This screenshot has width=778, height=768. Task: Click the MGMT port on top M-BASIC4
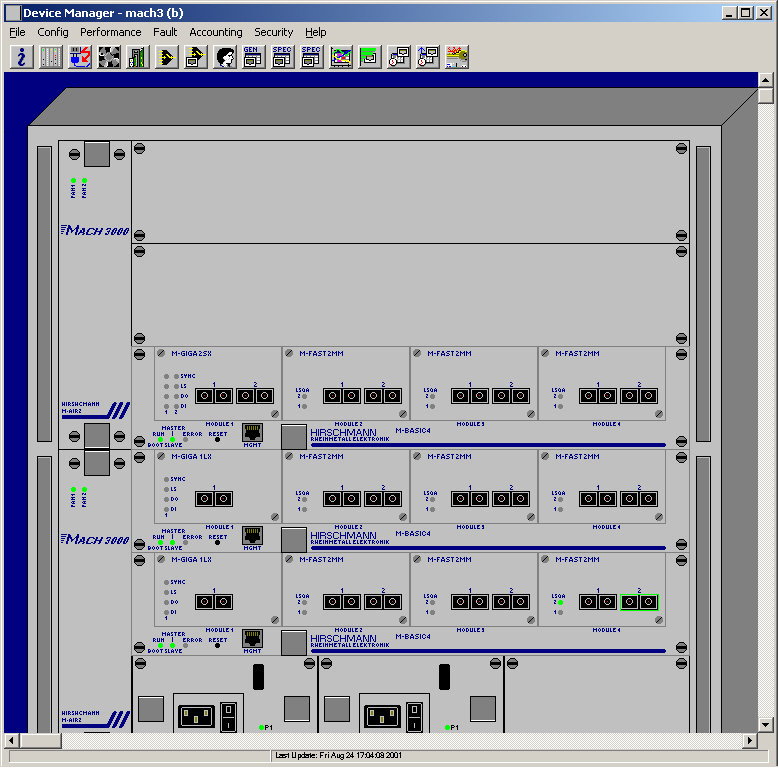253,433
